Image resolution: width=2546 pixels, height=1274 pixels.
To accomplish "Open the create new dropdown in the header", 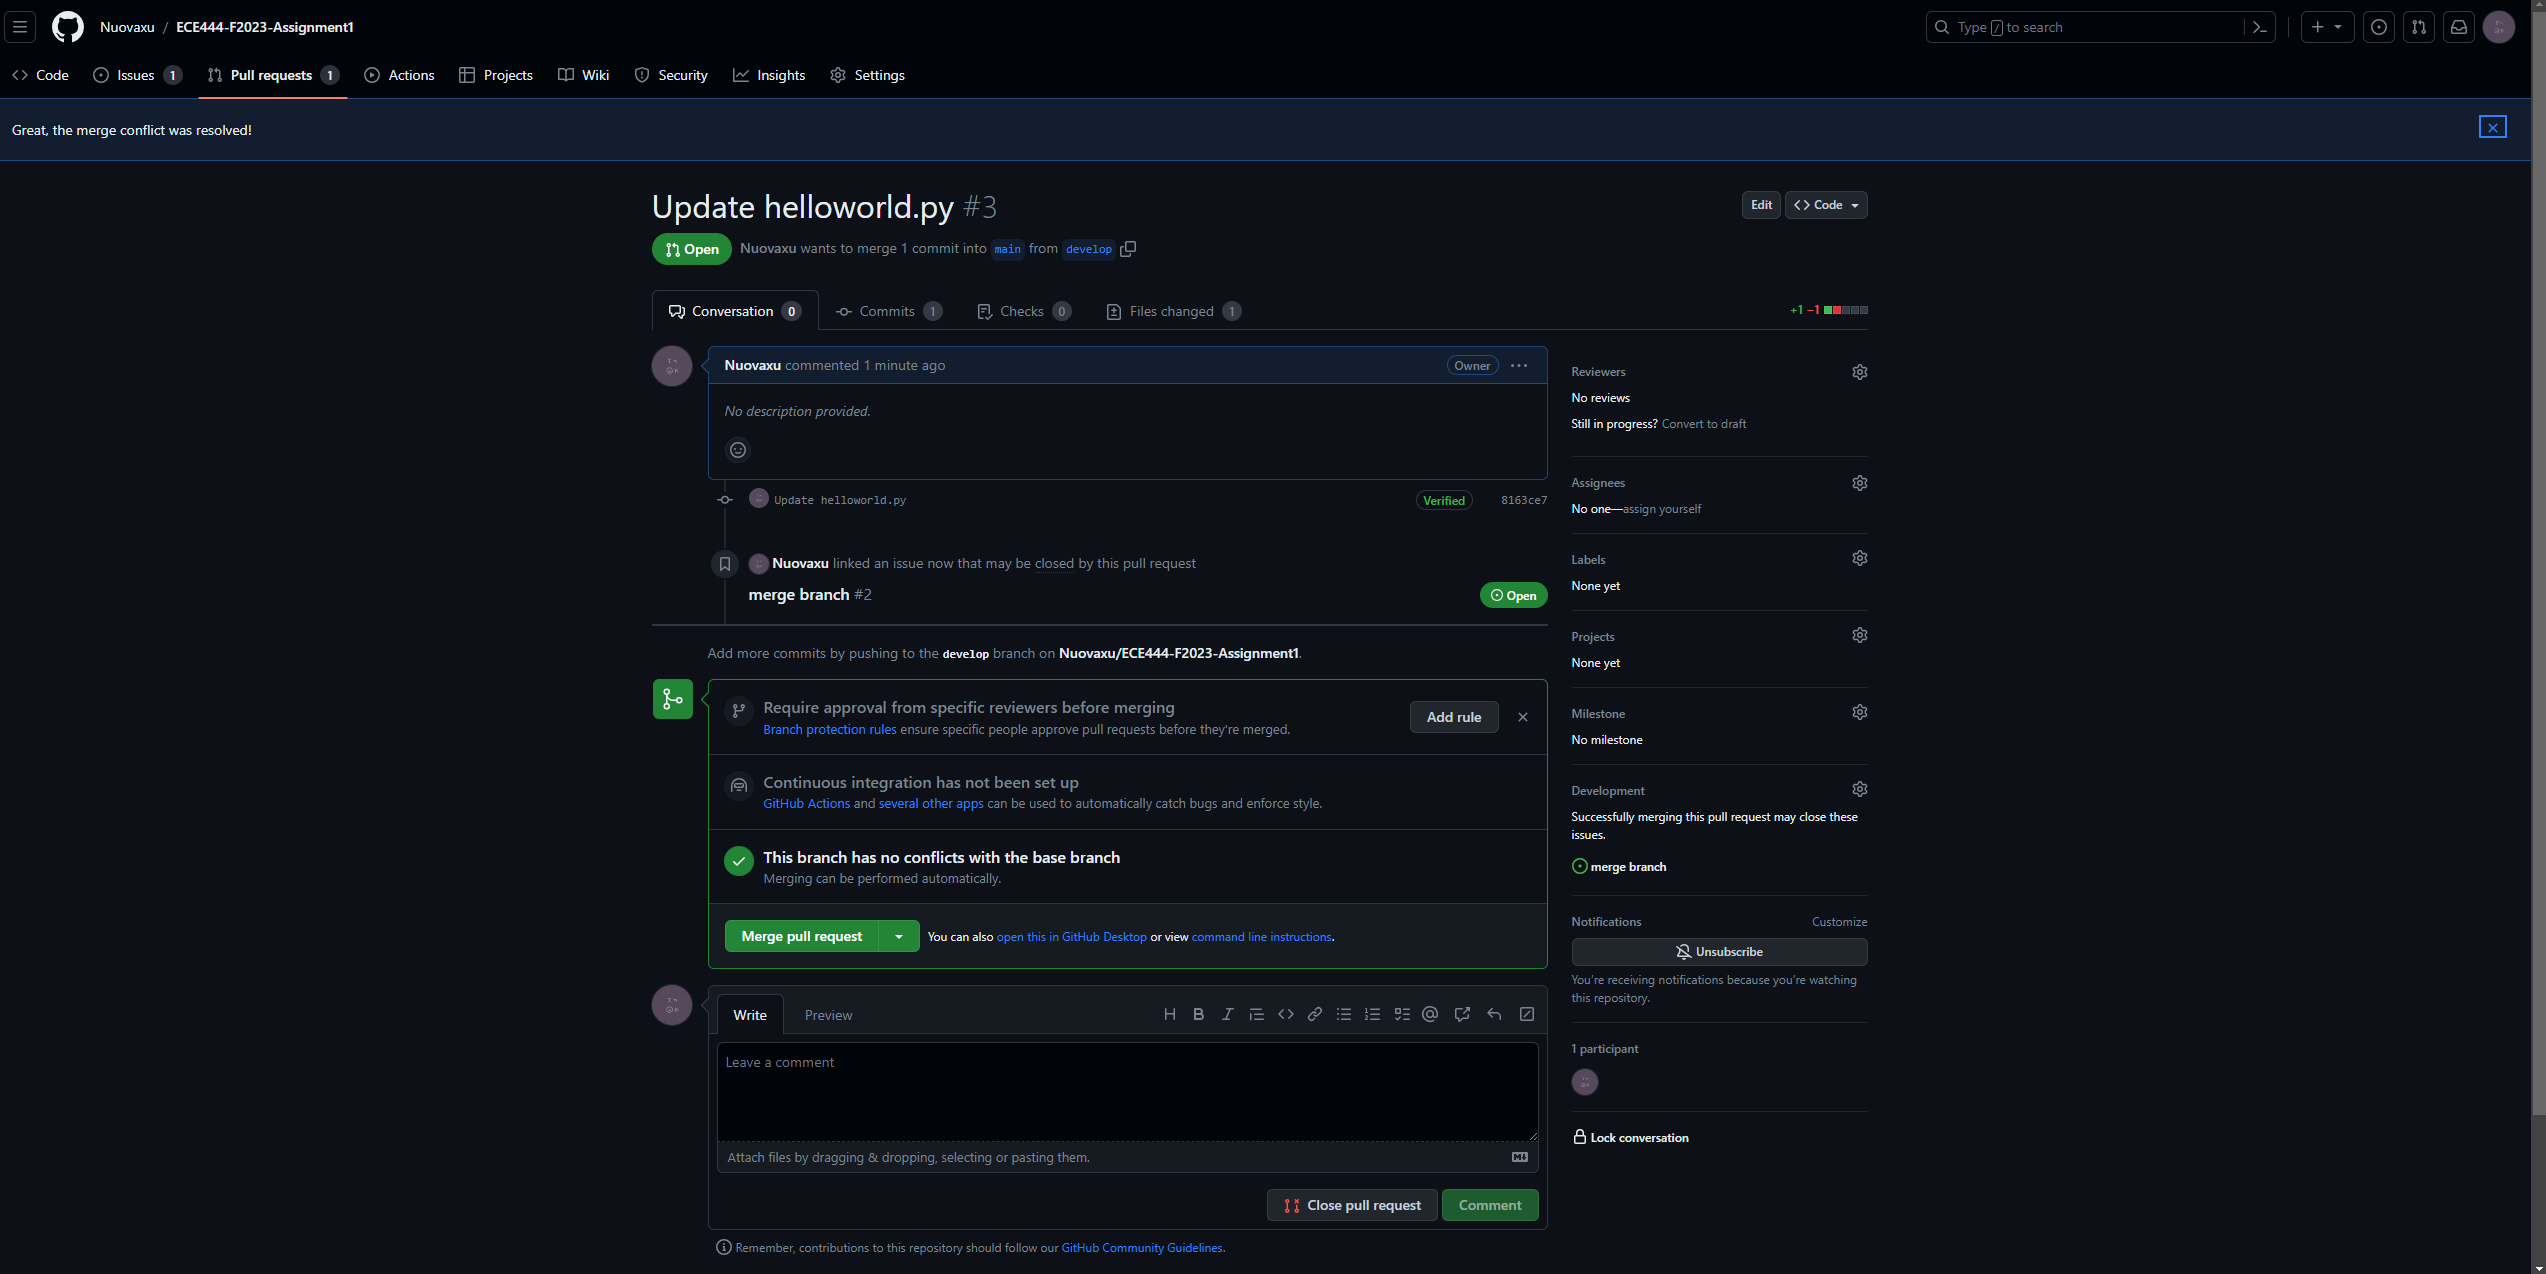I will (2327, 27).
